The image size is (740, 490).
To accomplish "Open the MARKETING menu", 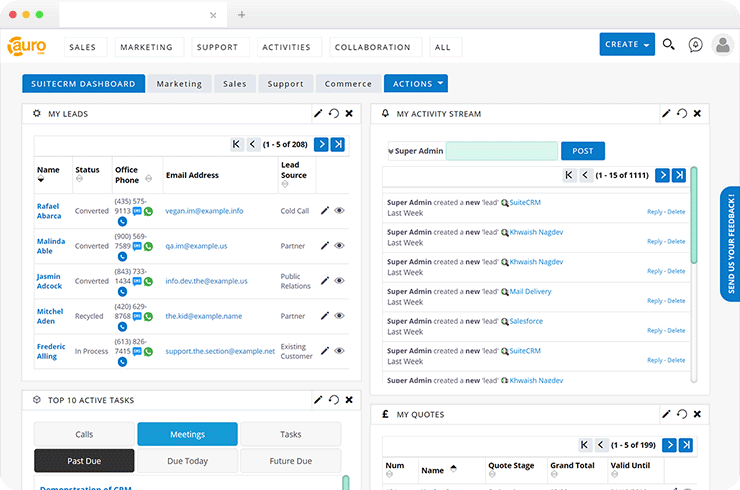I will coord(146,47).
